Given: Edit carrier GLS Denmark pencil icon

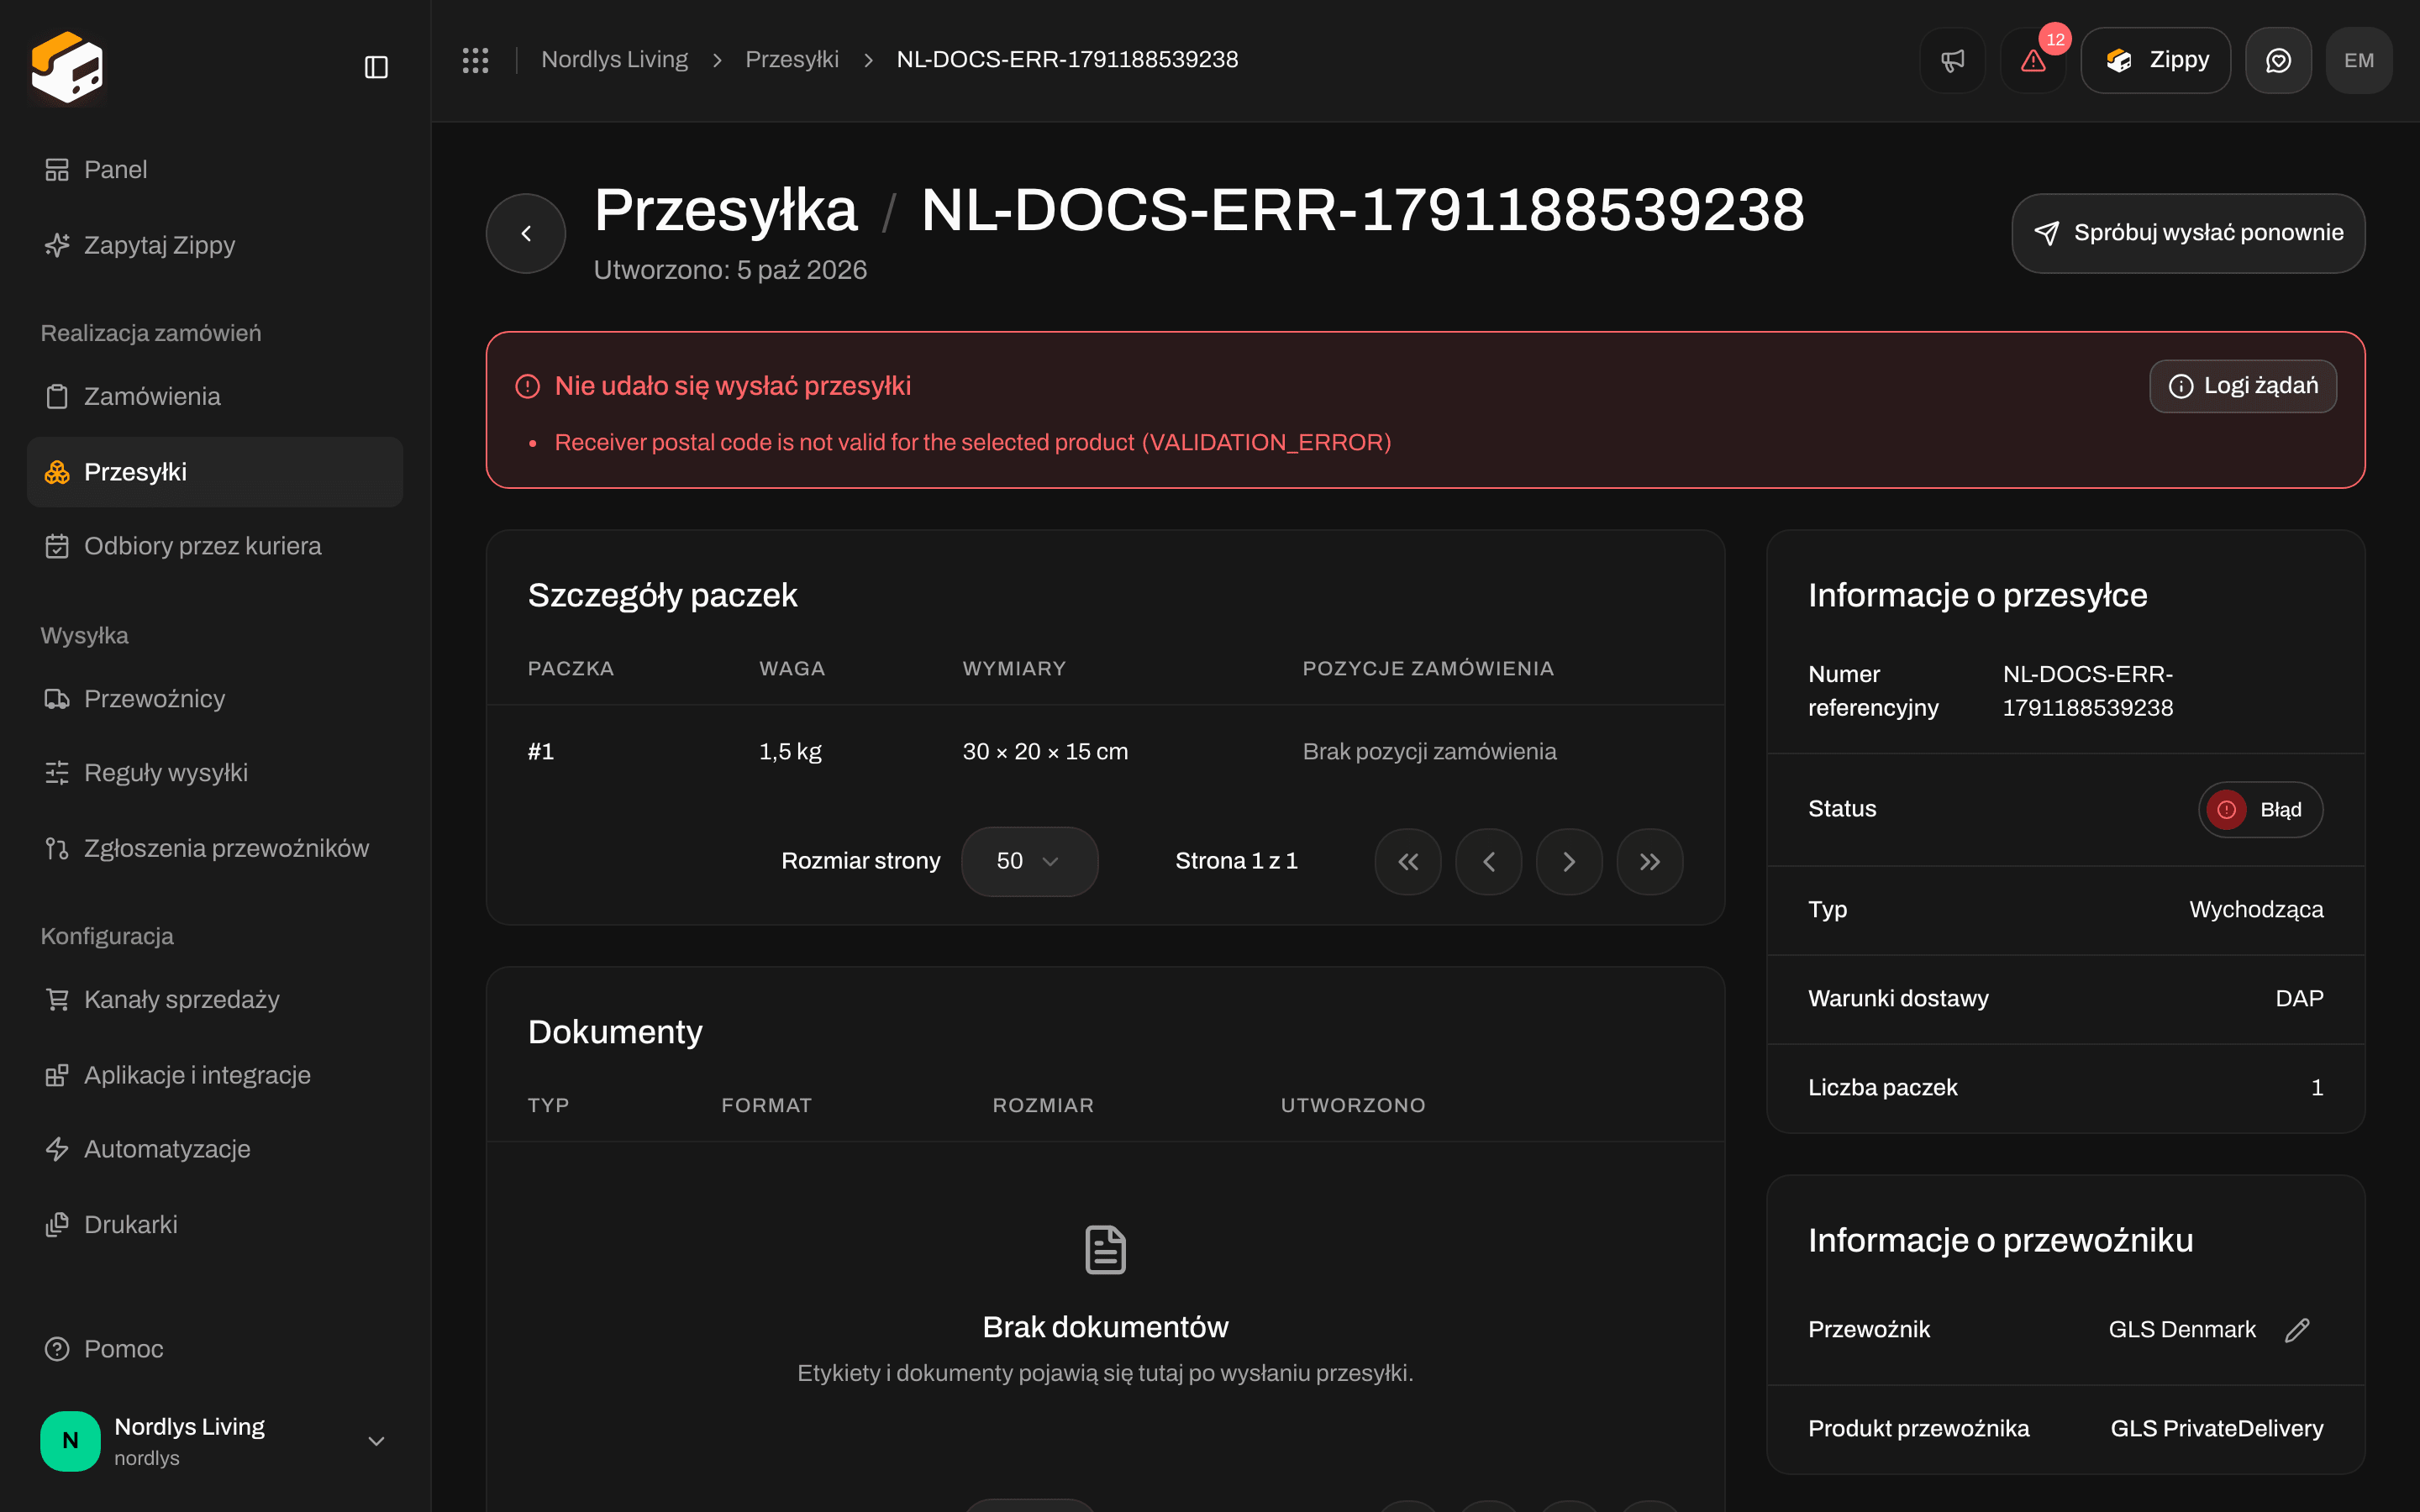Looking at the screenshot, I should [x=2297, y=1329].
